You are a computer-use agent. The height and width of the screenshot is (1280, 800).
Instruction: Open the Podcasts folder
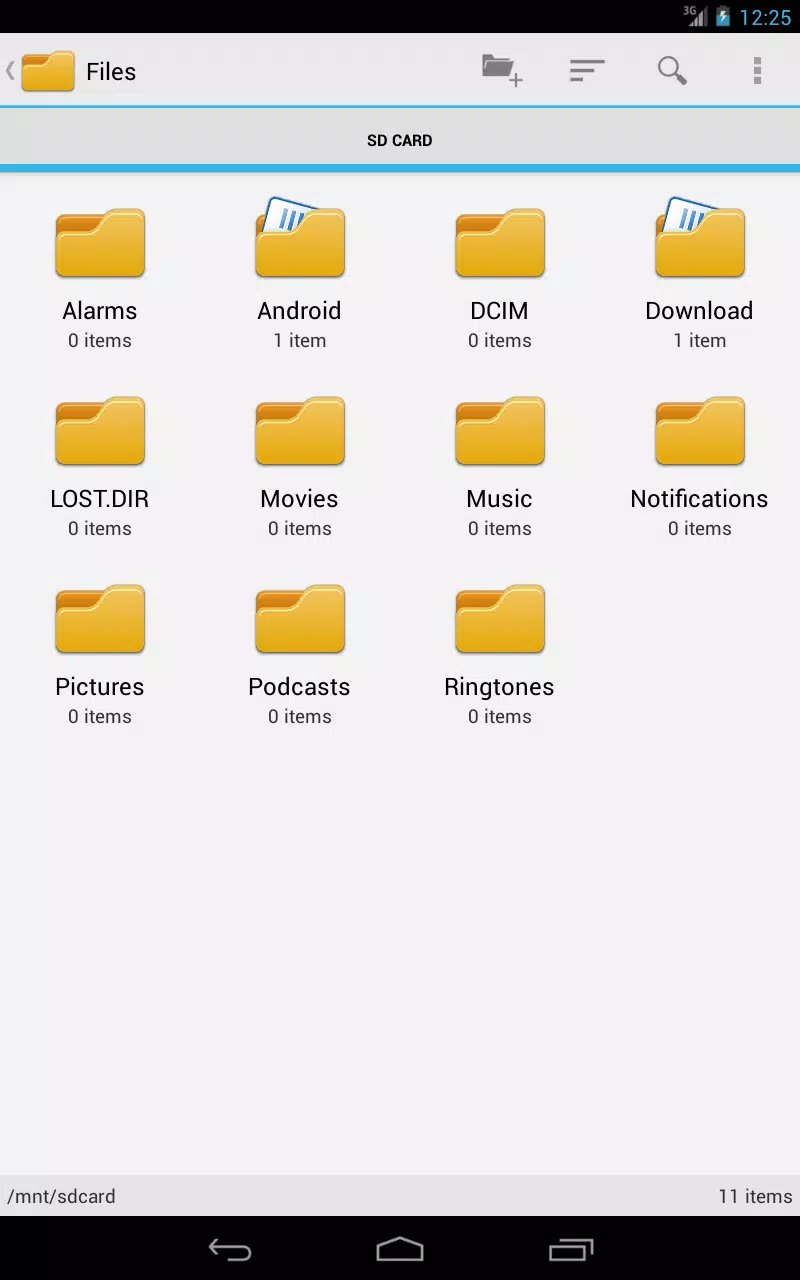point(300,652)
